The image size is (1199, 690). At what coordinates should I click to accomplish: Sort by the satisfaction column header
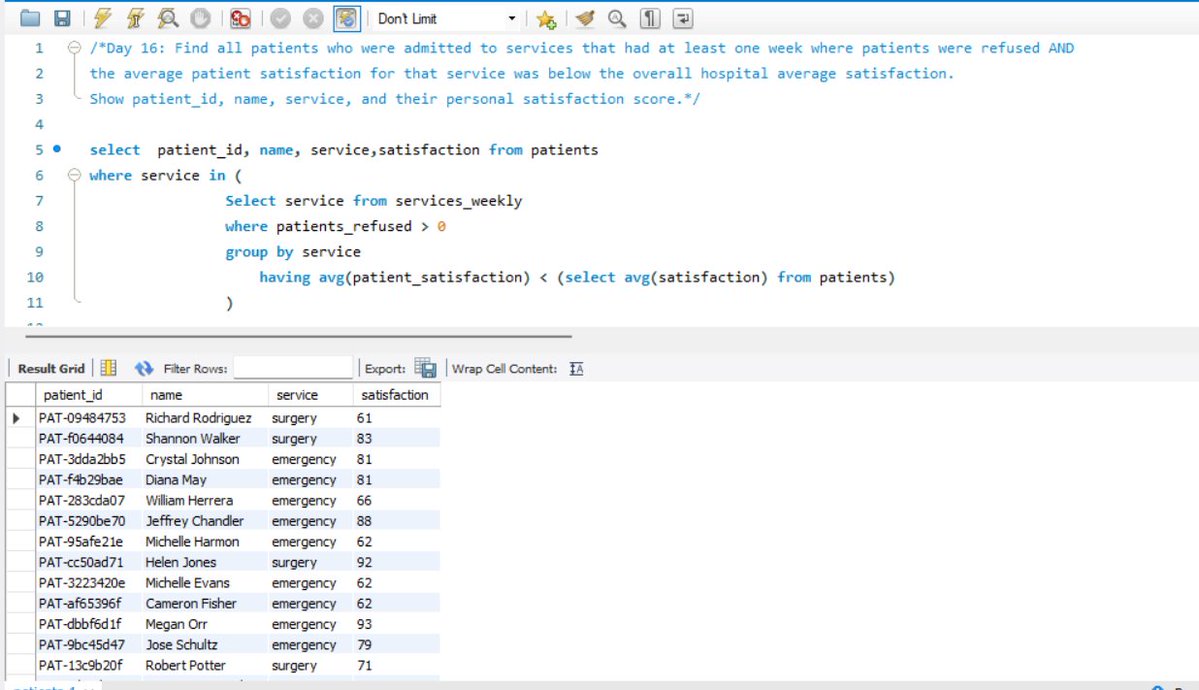pos(396,395)
